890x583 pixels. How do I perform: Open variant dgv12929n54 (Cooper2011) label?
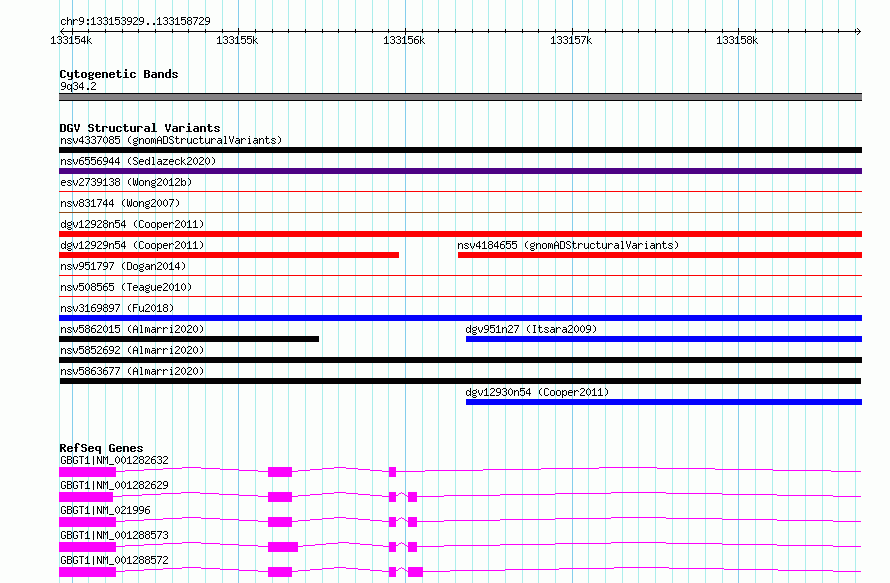click(x=132, y=245)
